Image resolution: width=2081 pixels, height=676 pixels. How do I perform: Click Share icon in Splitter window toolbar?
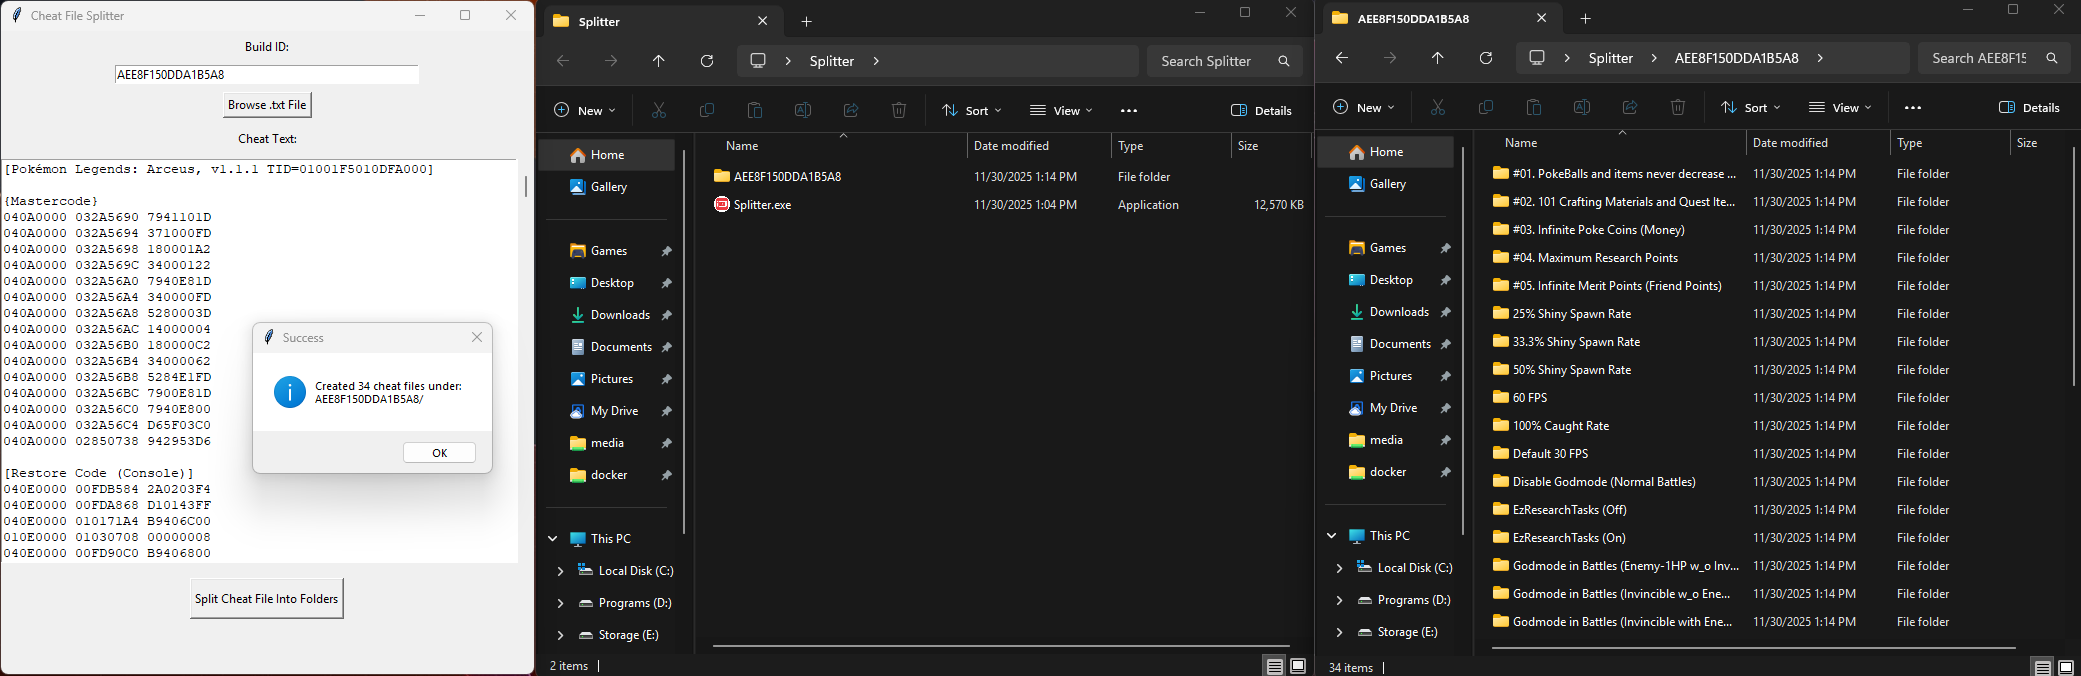point(851,111)
